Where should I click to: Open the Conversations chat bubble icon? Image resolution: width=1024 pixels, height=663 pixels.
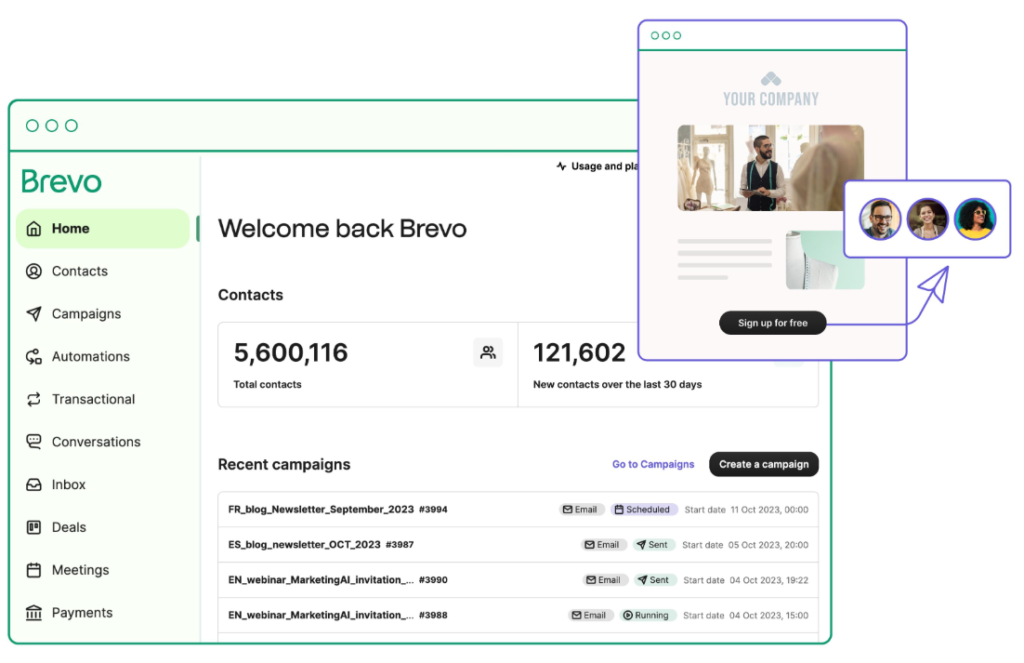34,441
